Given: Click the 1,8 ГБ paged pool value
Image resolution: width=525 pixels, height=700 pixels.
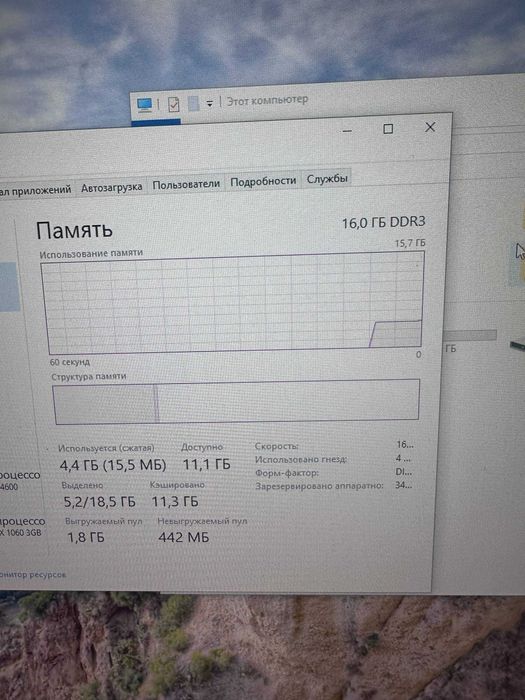Looking at the screenshot, I should click(86, 538).
